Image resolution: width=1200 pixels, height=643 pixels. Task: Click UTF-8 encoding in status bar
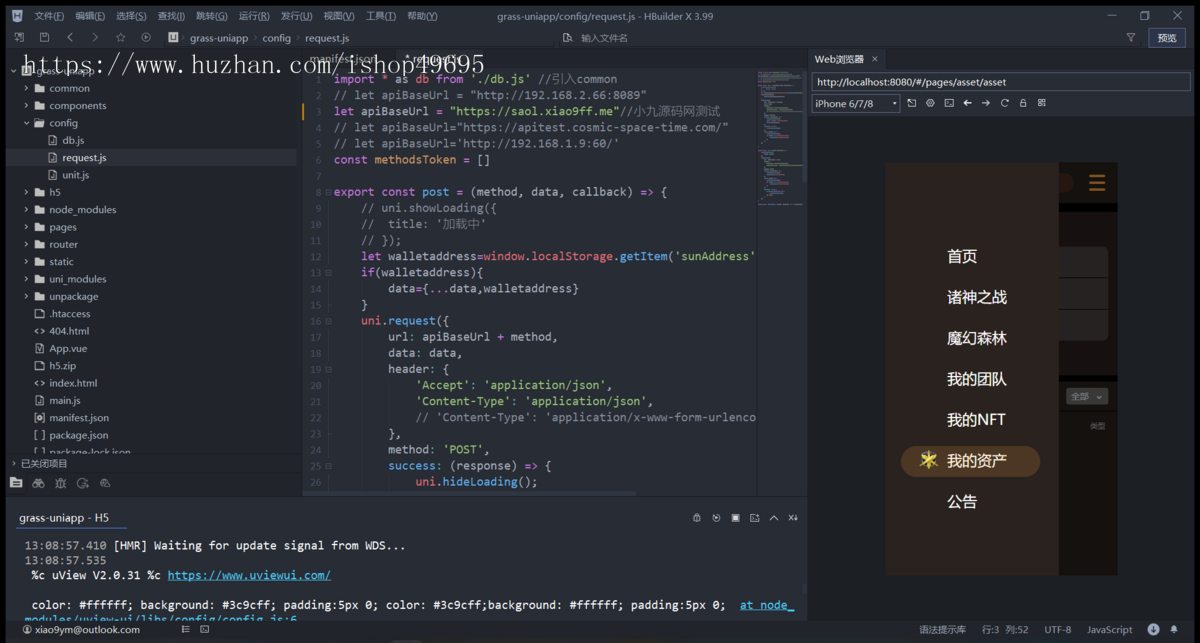point(1057,630)
